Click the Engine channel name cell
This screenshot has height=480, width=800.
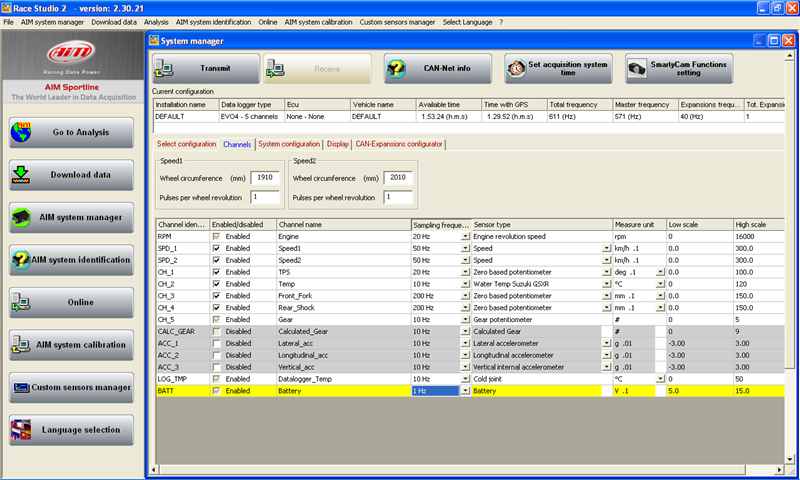click(343, 237)
